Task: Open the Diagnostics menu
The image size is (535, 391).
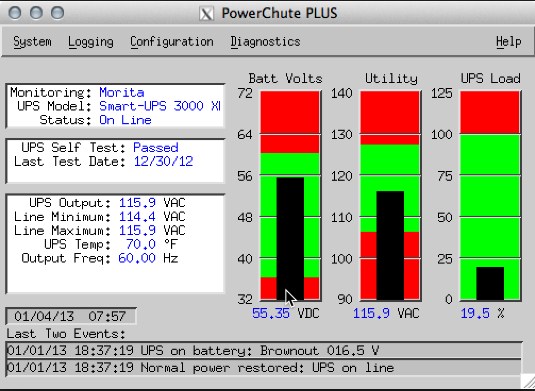Action: 265,42
